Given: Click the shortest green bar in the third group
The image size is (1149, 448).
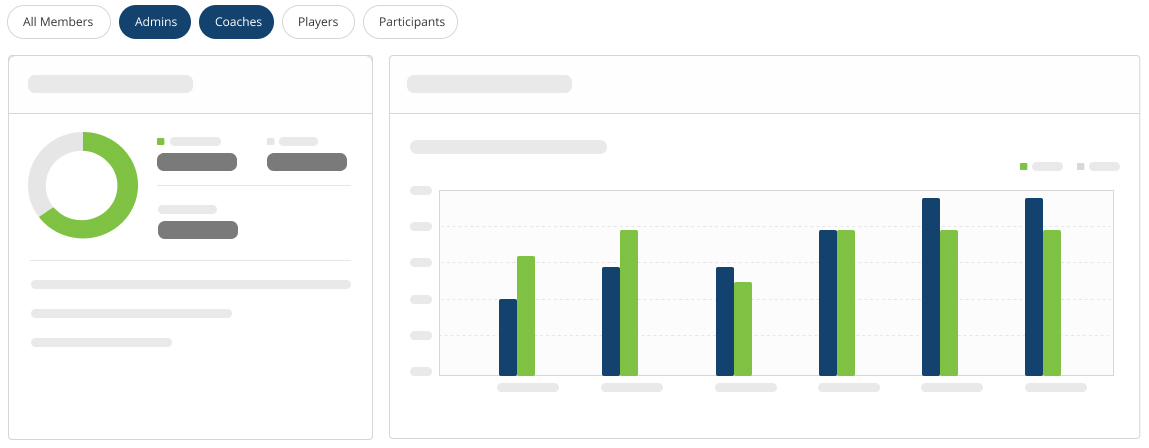Looking at the screenshot, I should [x=743, y=328].
